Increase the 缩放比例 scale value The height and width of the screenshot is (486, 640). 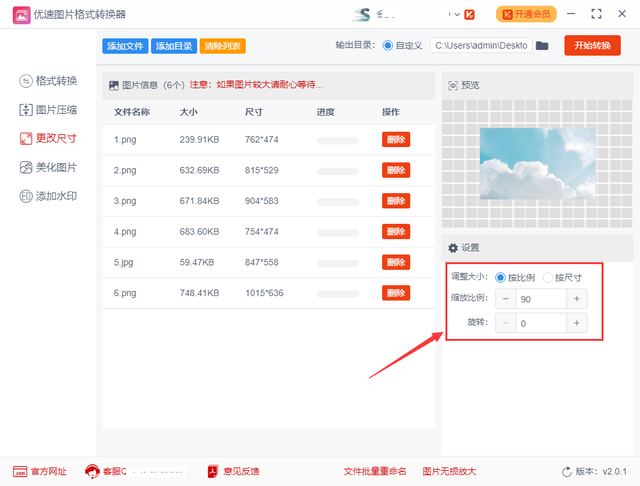pyautogui.click(x=577, y=299)
